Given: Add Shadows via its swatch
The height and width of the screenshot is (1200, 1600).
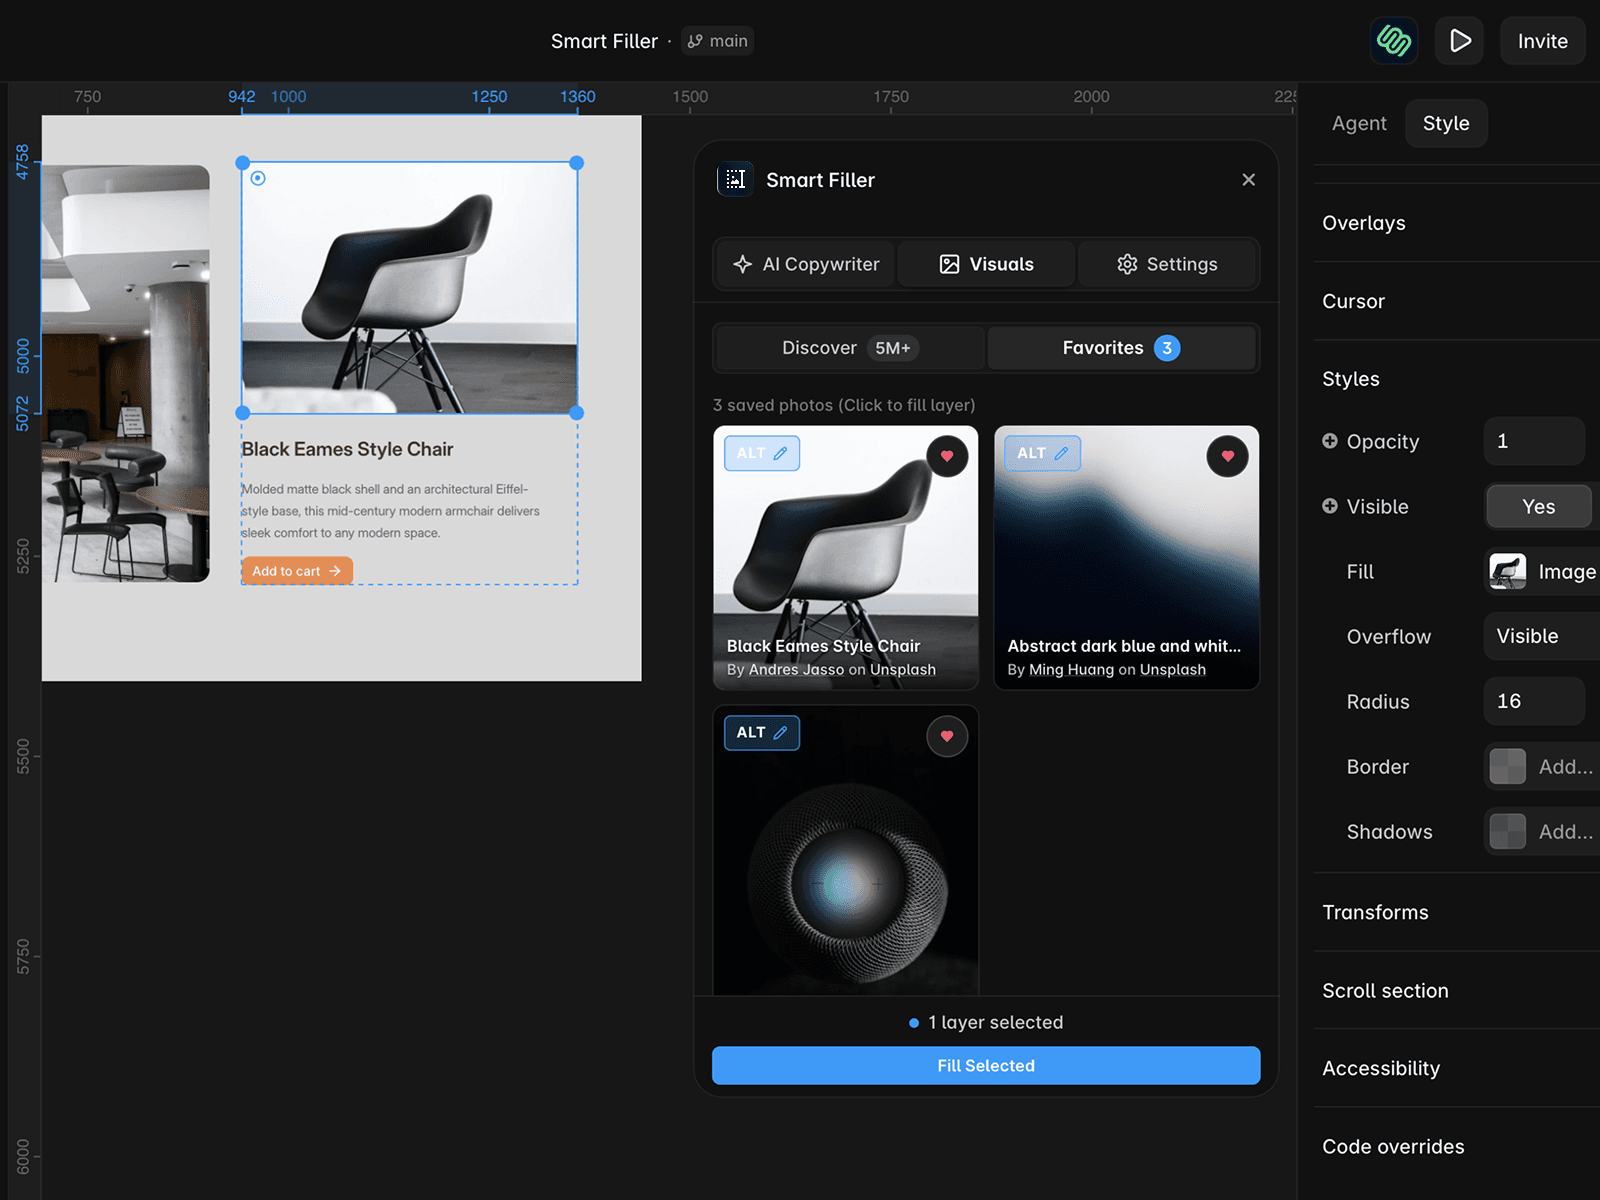Looking at the screenshot, I should [1508, 831].
